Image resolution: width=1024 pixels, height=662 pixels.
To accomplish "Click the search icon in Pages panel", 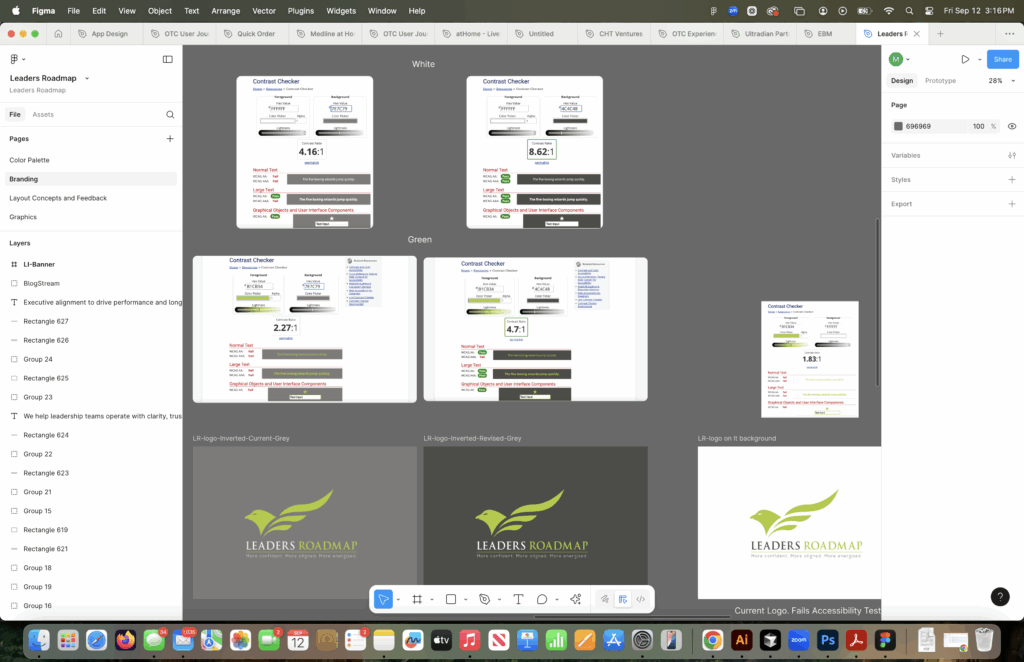I will (x=170, y=115).
